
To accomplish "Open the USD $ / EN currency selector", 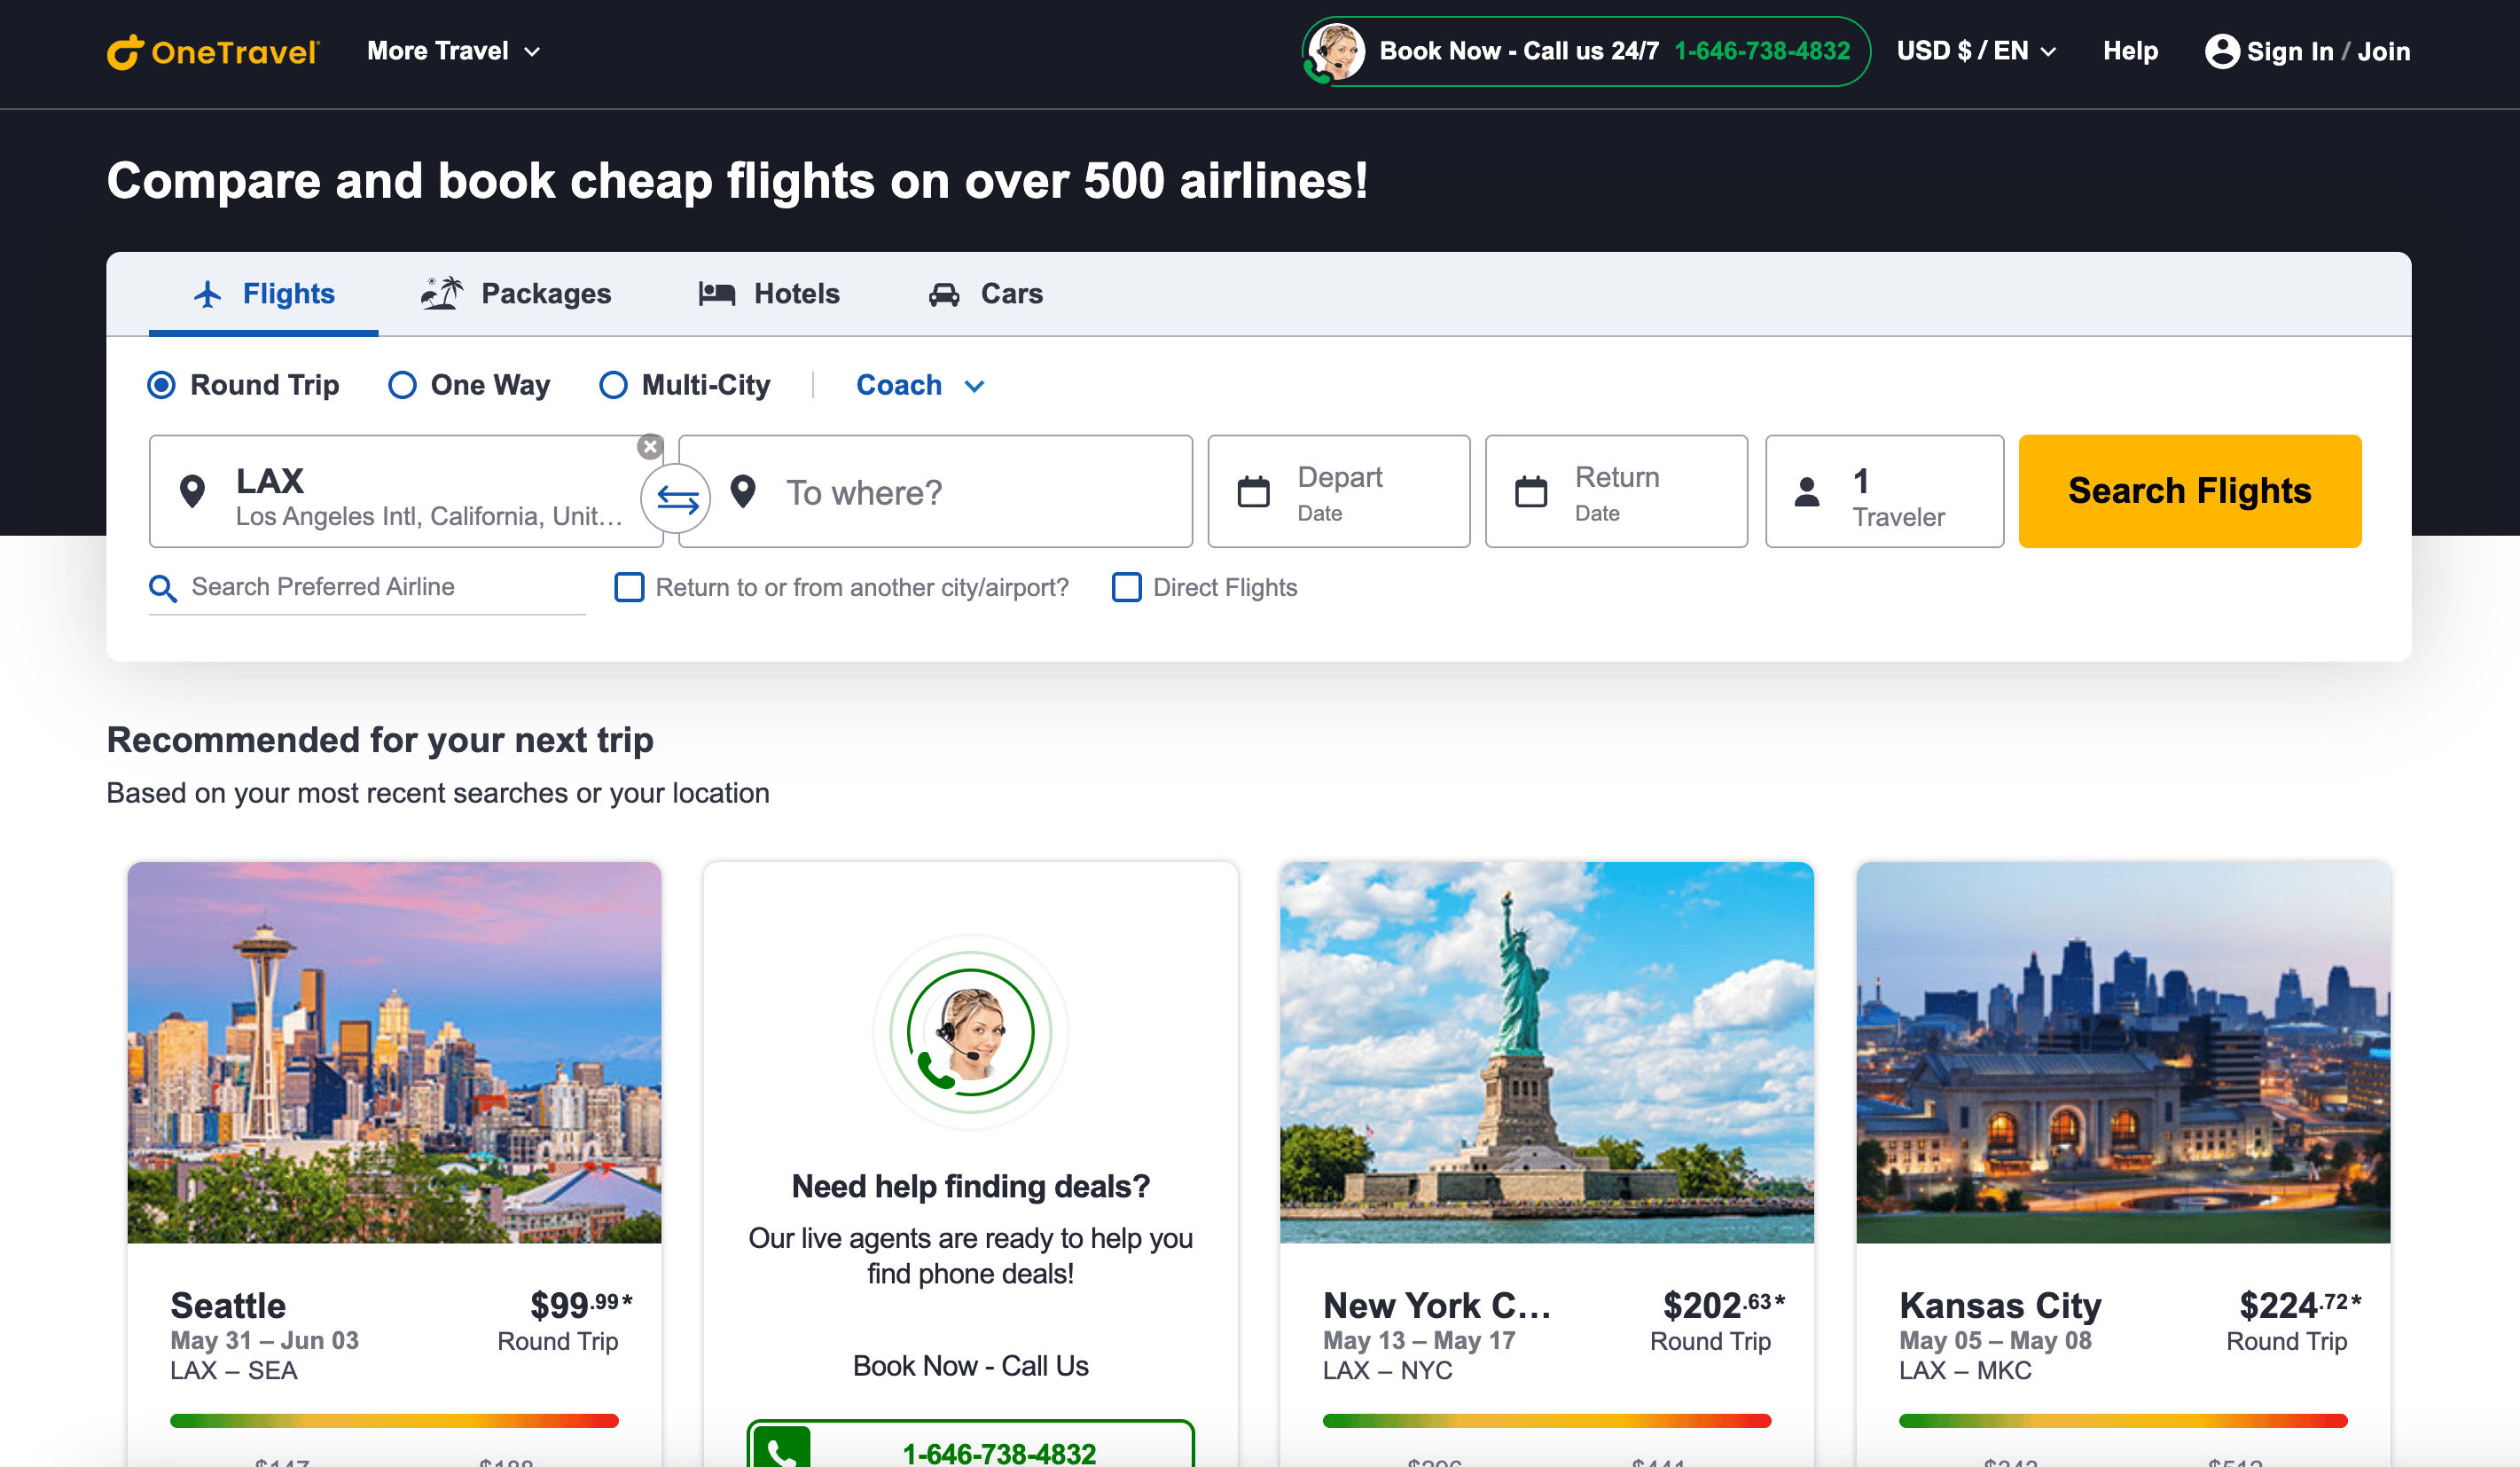I will [1975, 51].
